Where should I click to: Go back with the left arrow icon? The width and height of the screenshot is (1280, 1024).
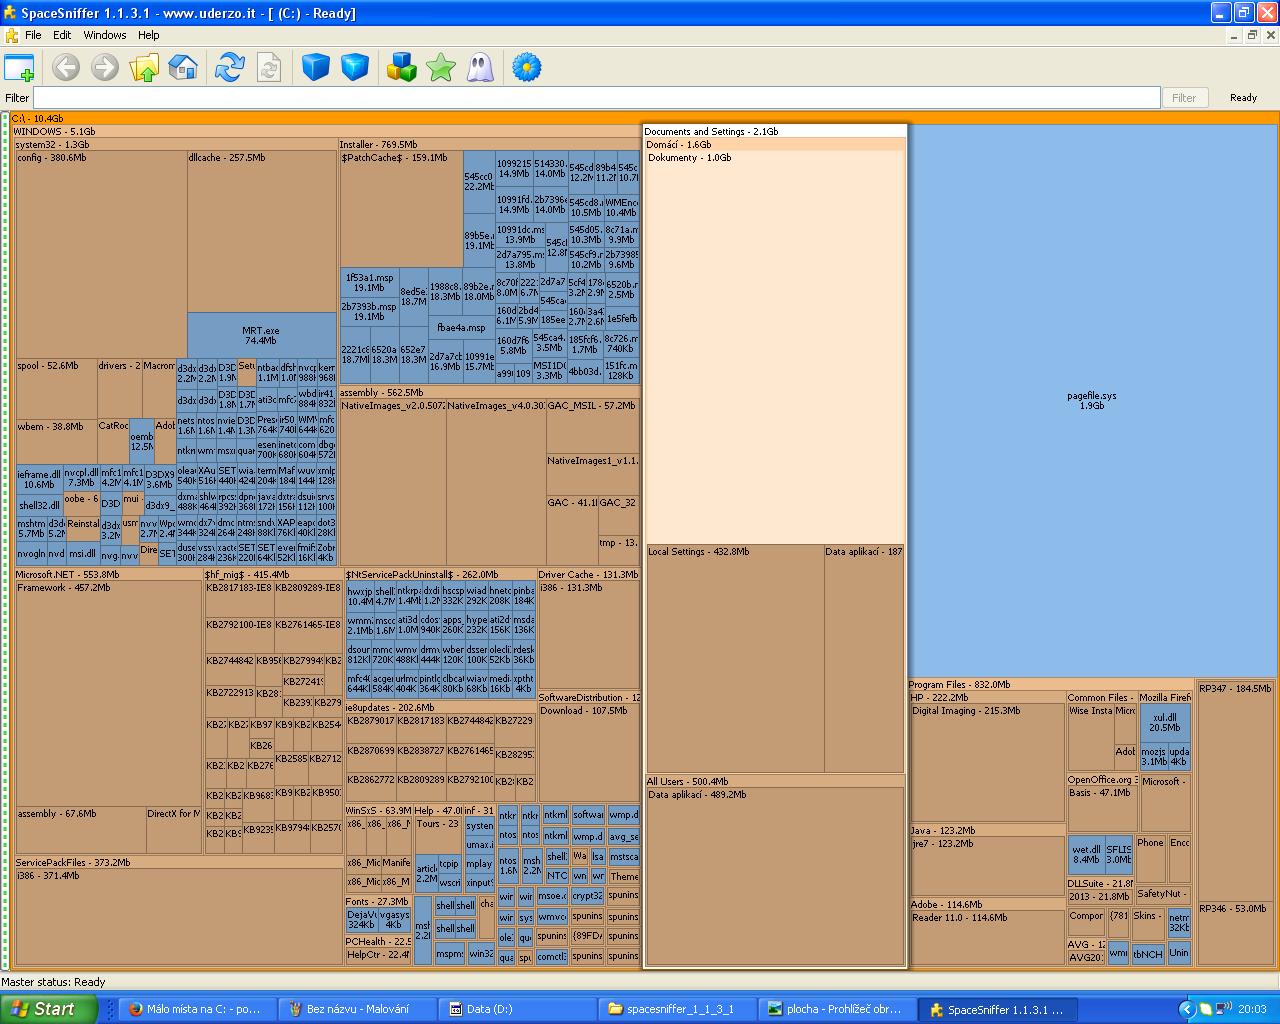66,68
